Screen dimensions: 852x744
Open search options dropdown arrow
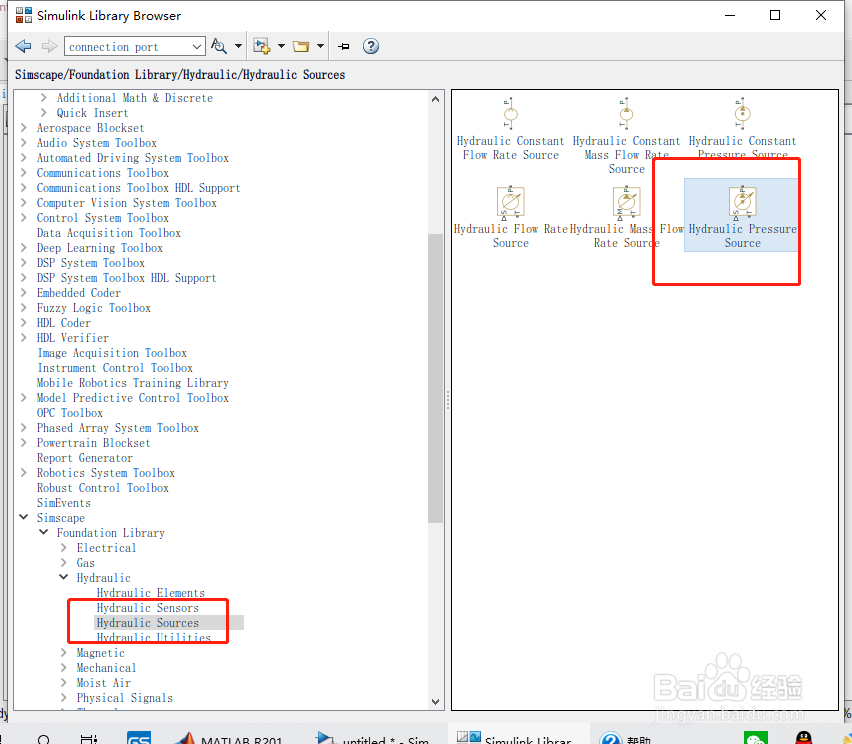(239, 46)
